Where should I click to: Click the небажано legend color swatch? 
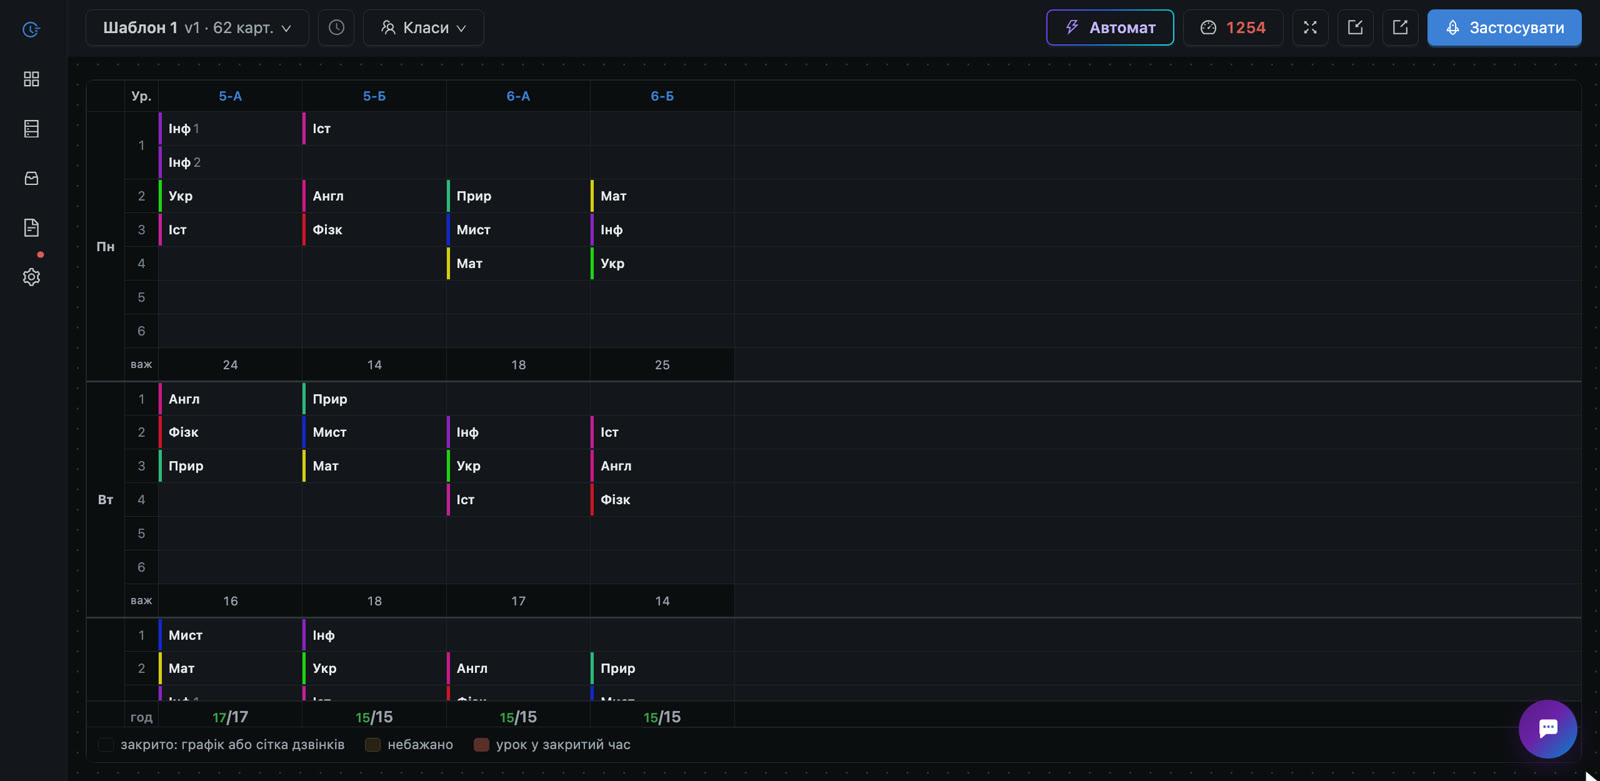click(373, 745)
